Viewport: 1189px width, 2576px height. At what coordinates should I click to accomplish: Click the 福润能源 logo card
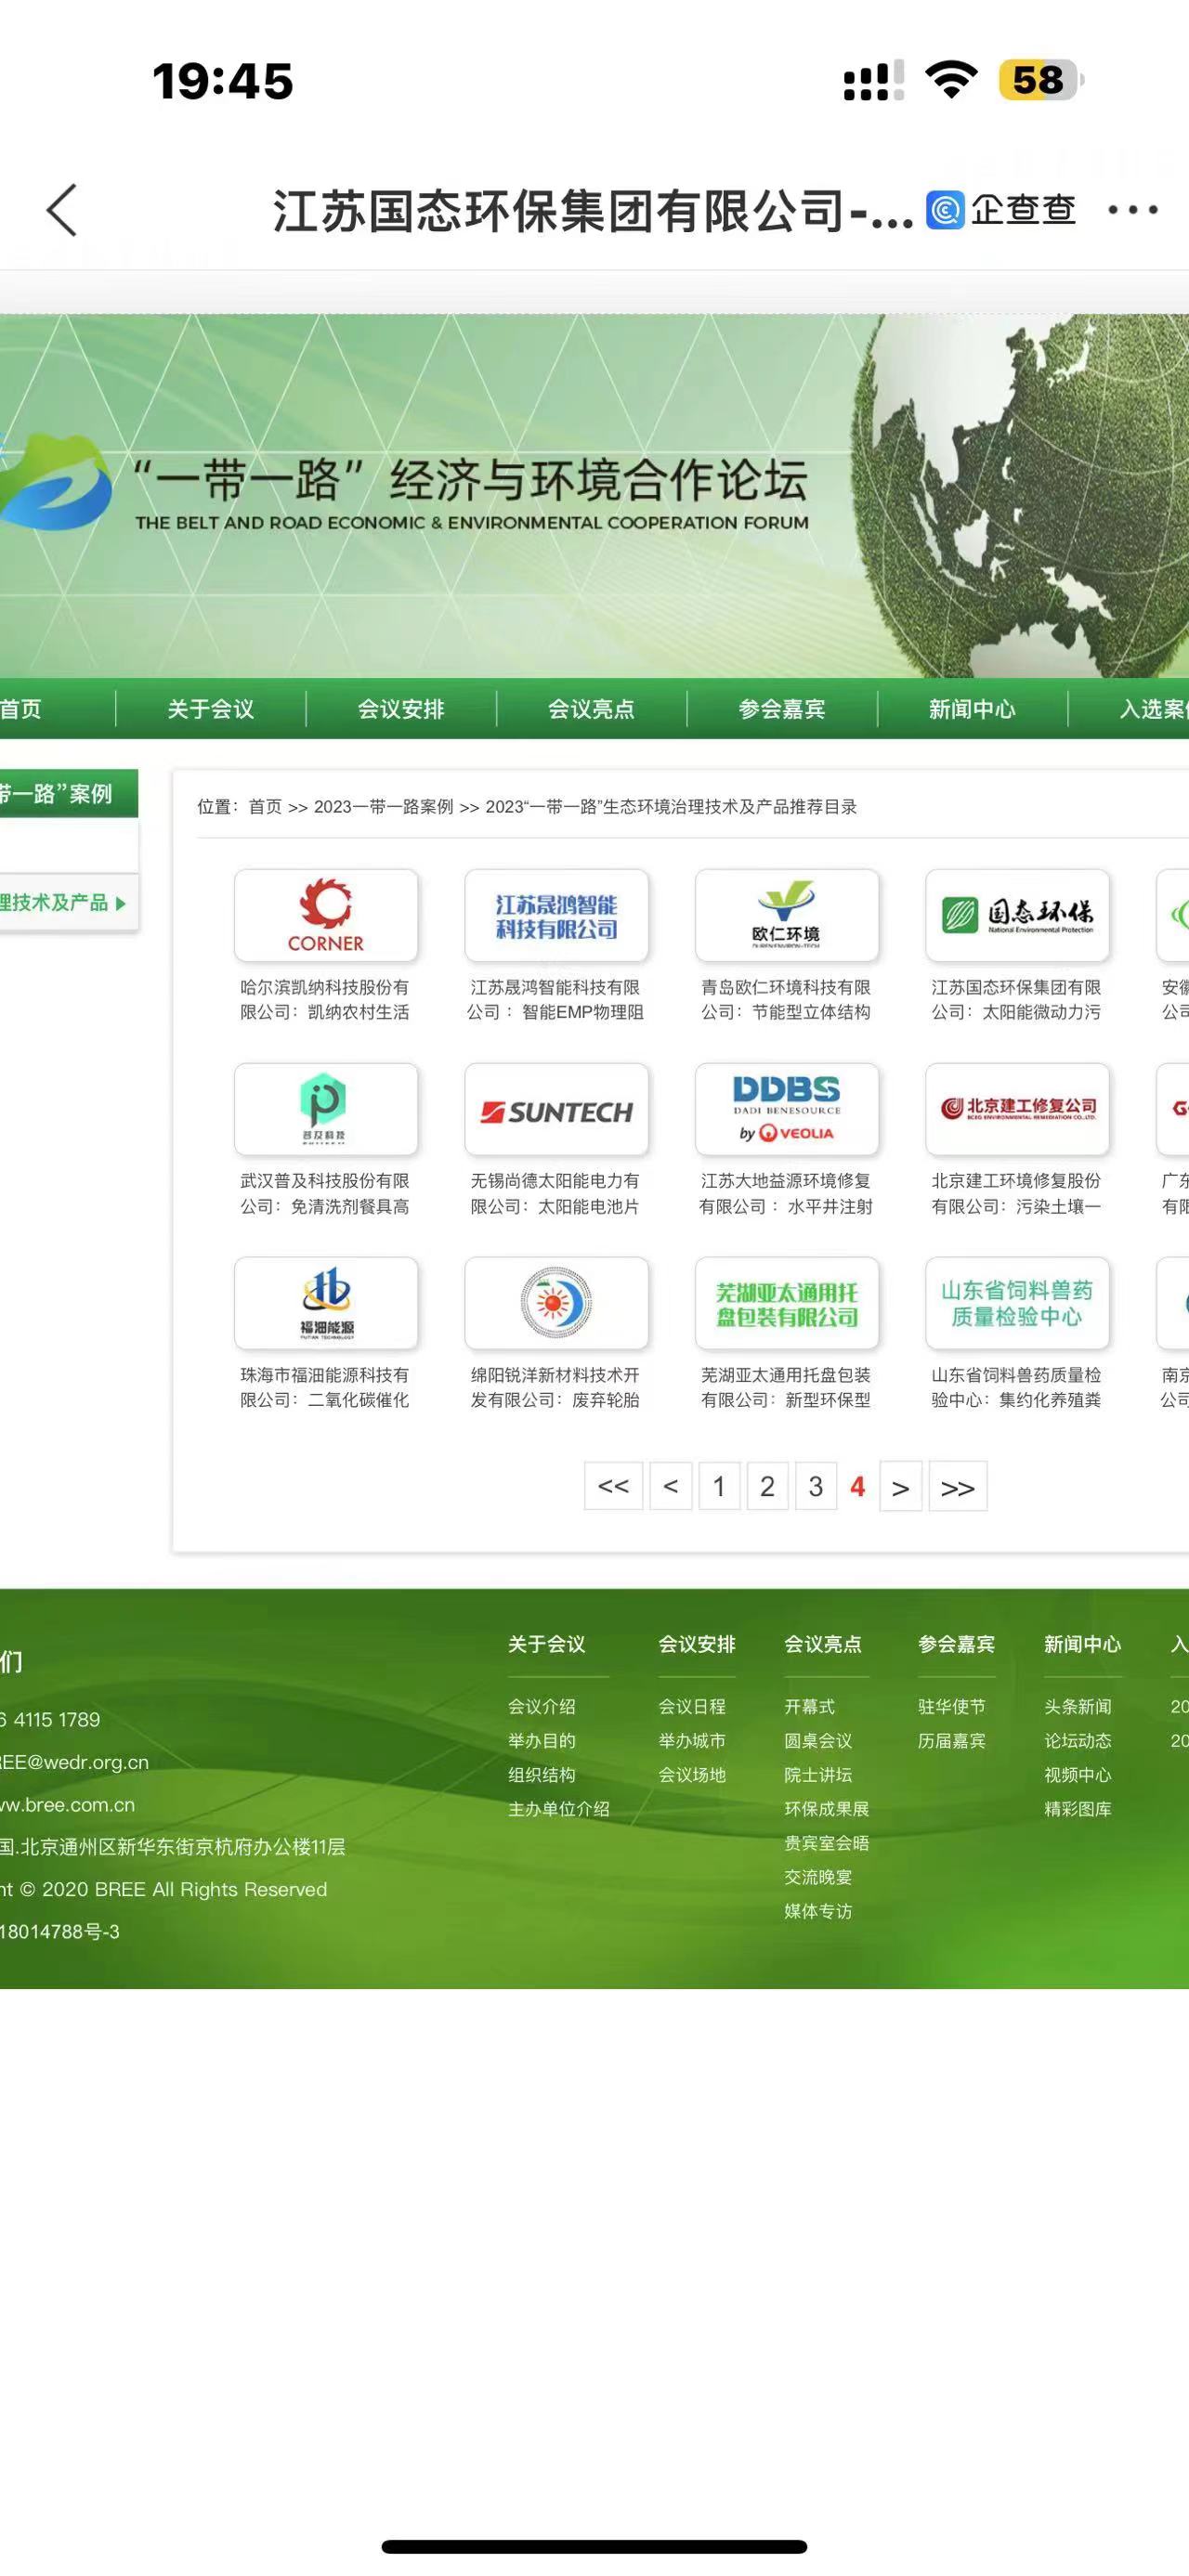click(x=326, y=1303)
